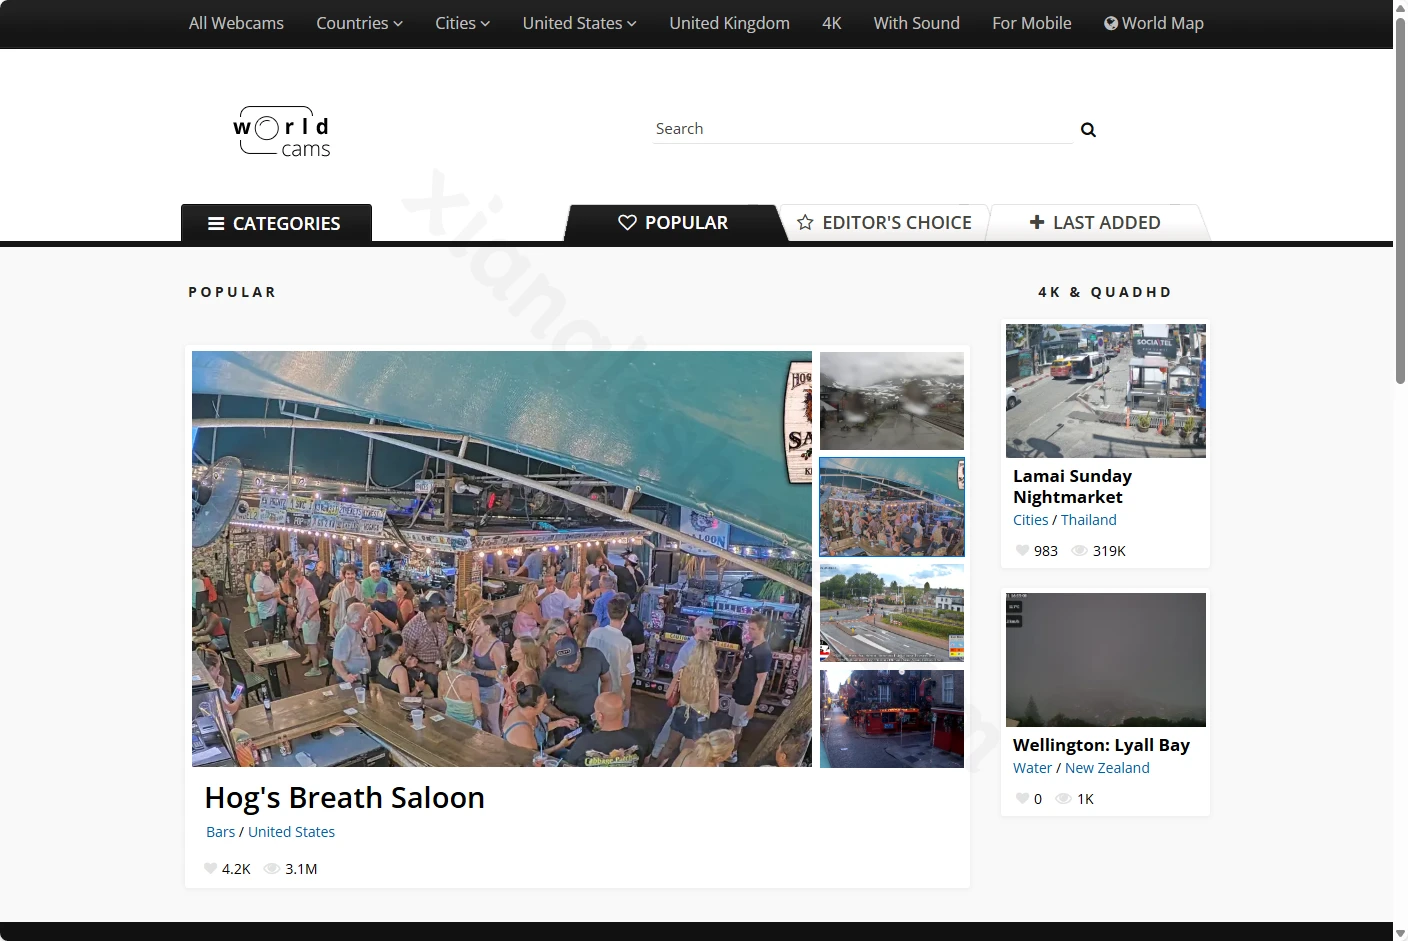Open the Cities link on Lamai card

1030,520
